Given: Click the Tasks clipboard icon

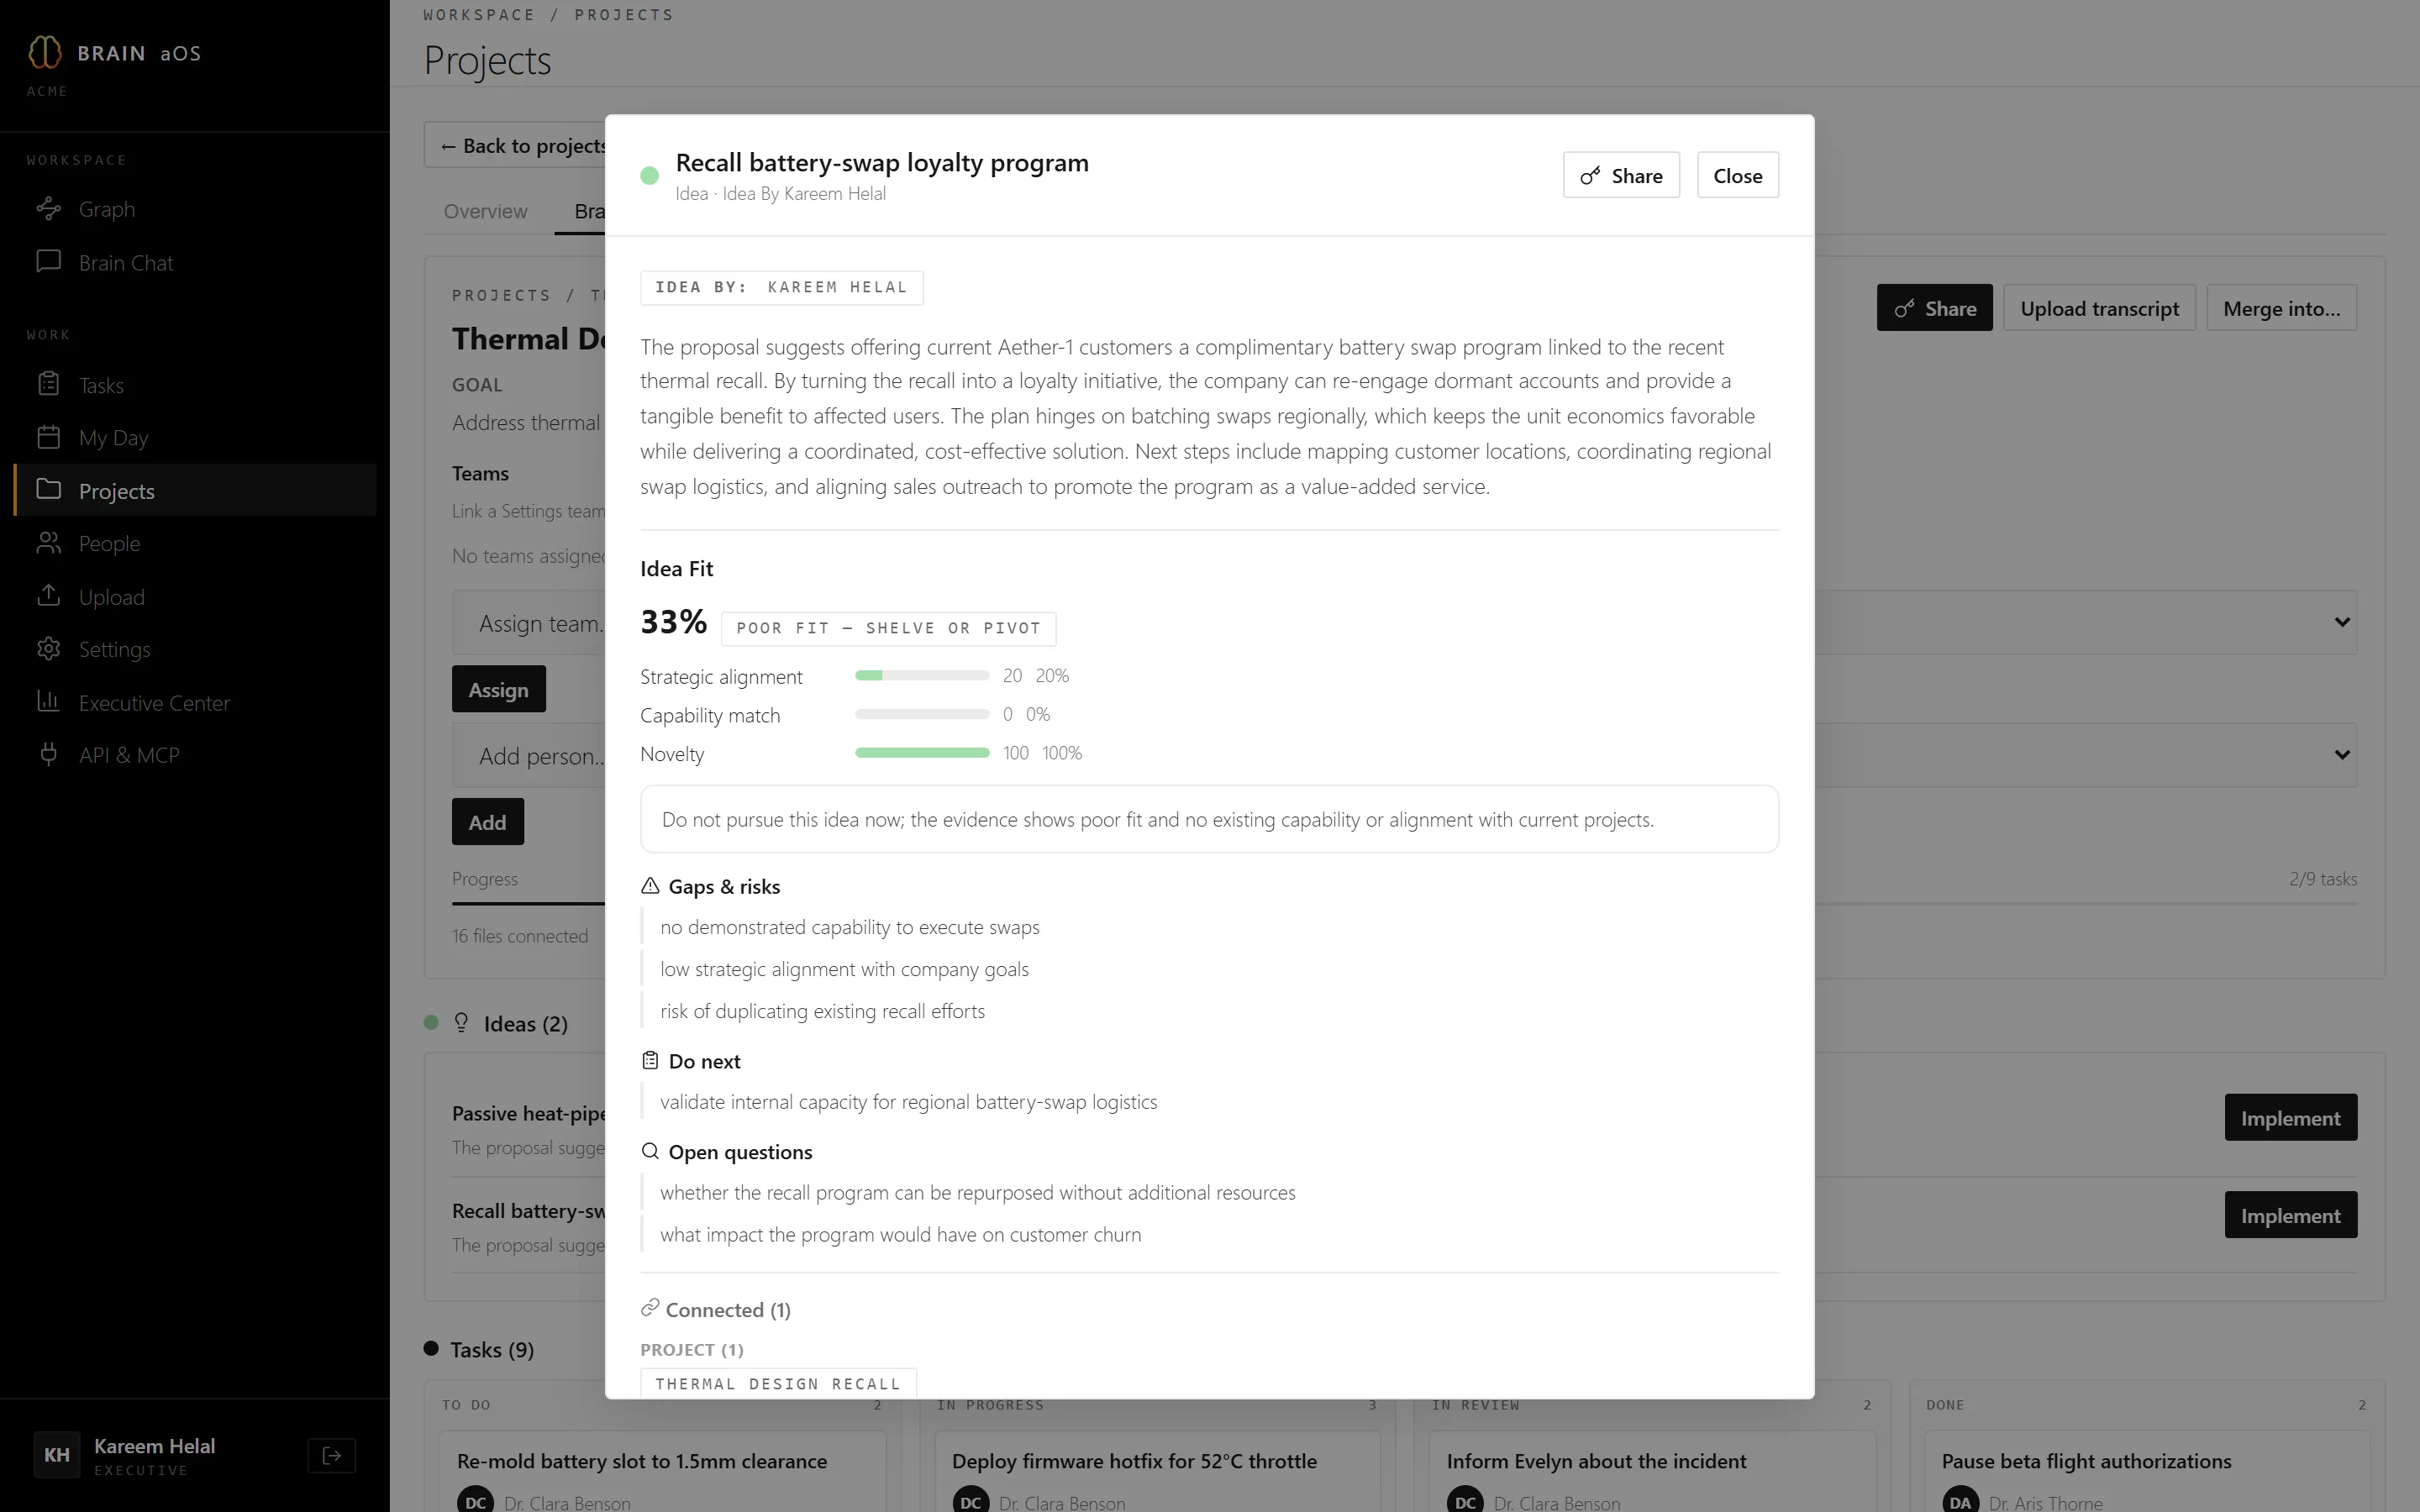Looking at the screenshot, I should point(48,384).
